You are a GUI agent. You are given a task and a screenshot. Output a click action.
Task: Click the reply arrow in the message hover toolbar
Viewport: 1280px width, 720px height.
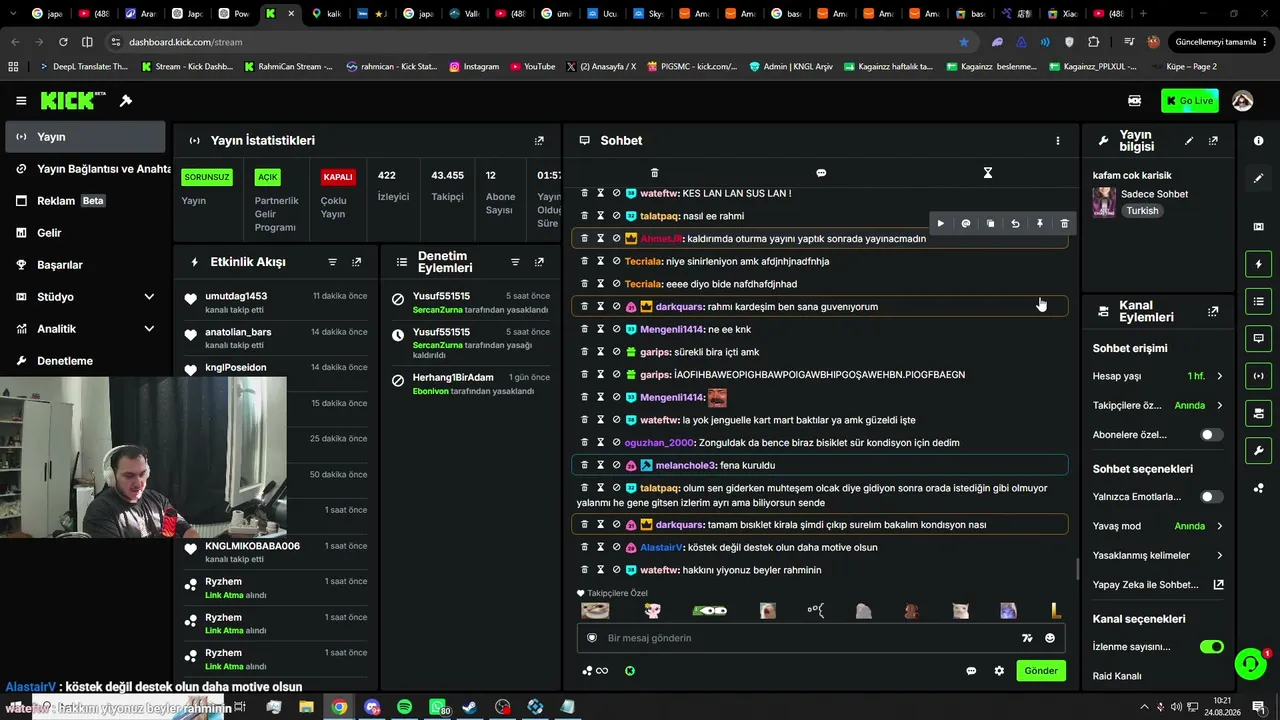click(x=1015, y=224)
